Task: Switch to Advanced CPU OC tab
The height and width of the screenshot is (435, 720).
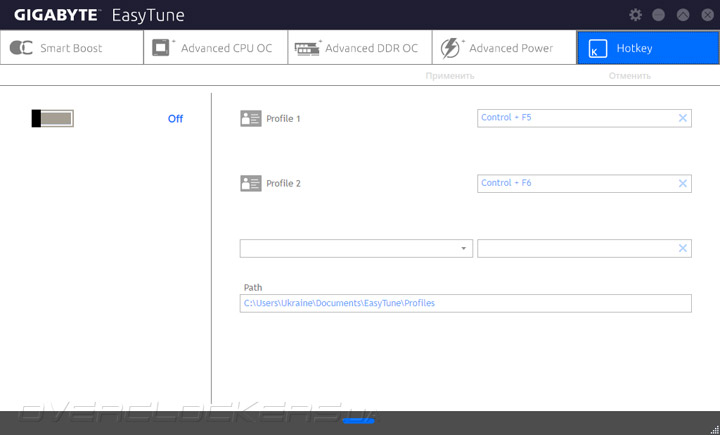Action: (216, 48)
